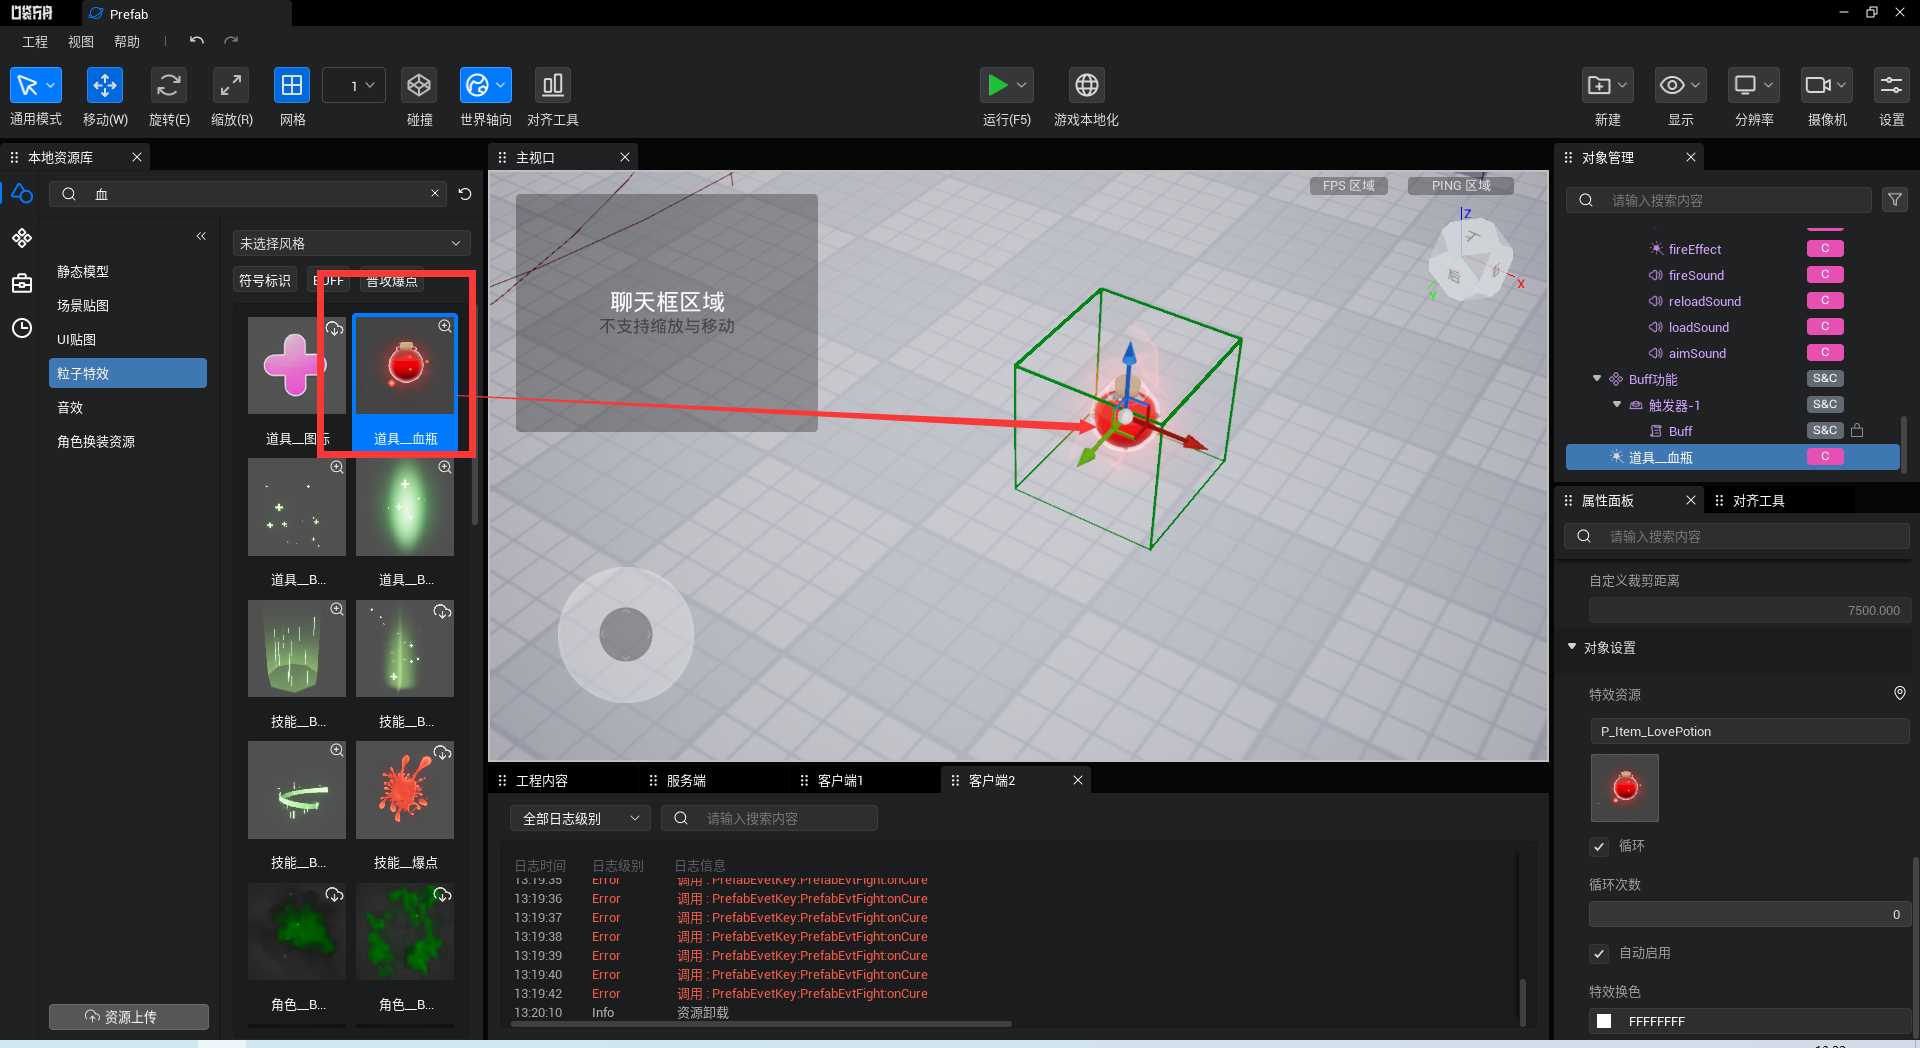Select reloadSound in the object tree

tap(1704, 301)
